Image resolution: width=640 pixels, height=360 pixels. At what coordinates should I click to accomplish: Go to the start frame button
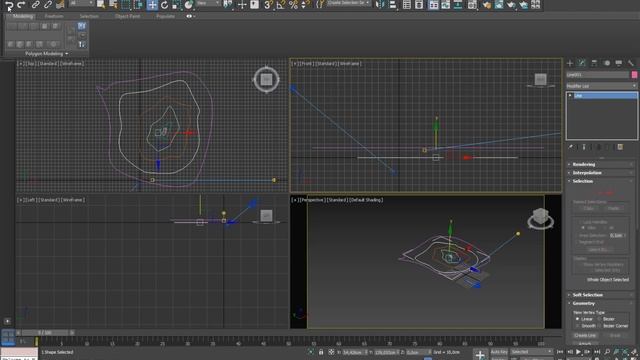tap(560, 352)
